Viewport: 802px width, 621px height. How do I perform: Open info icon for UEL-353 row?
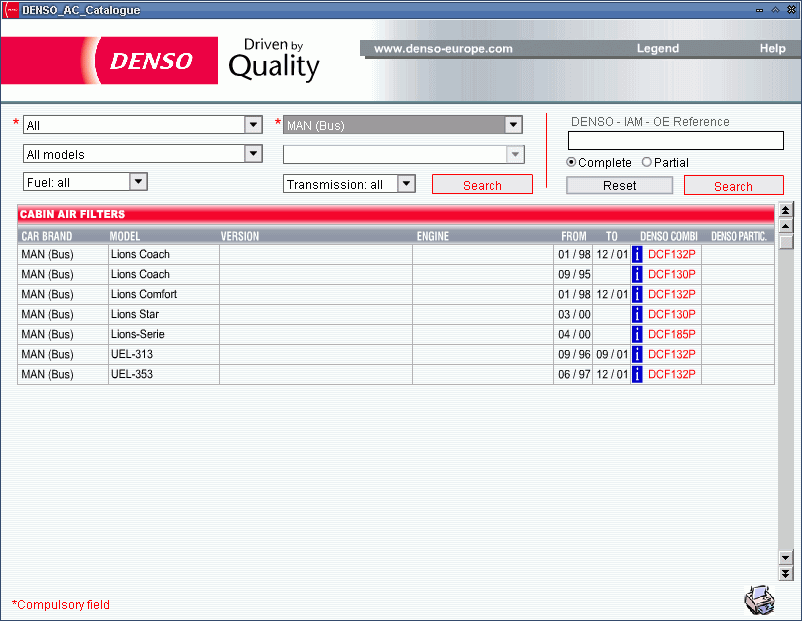tap(637, 375)
